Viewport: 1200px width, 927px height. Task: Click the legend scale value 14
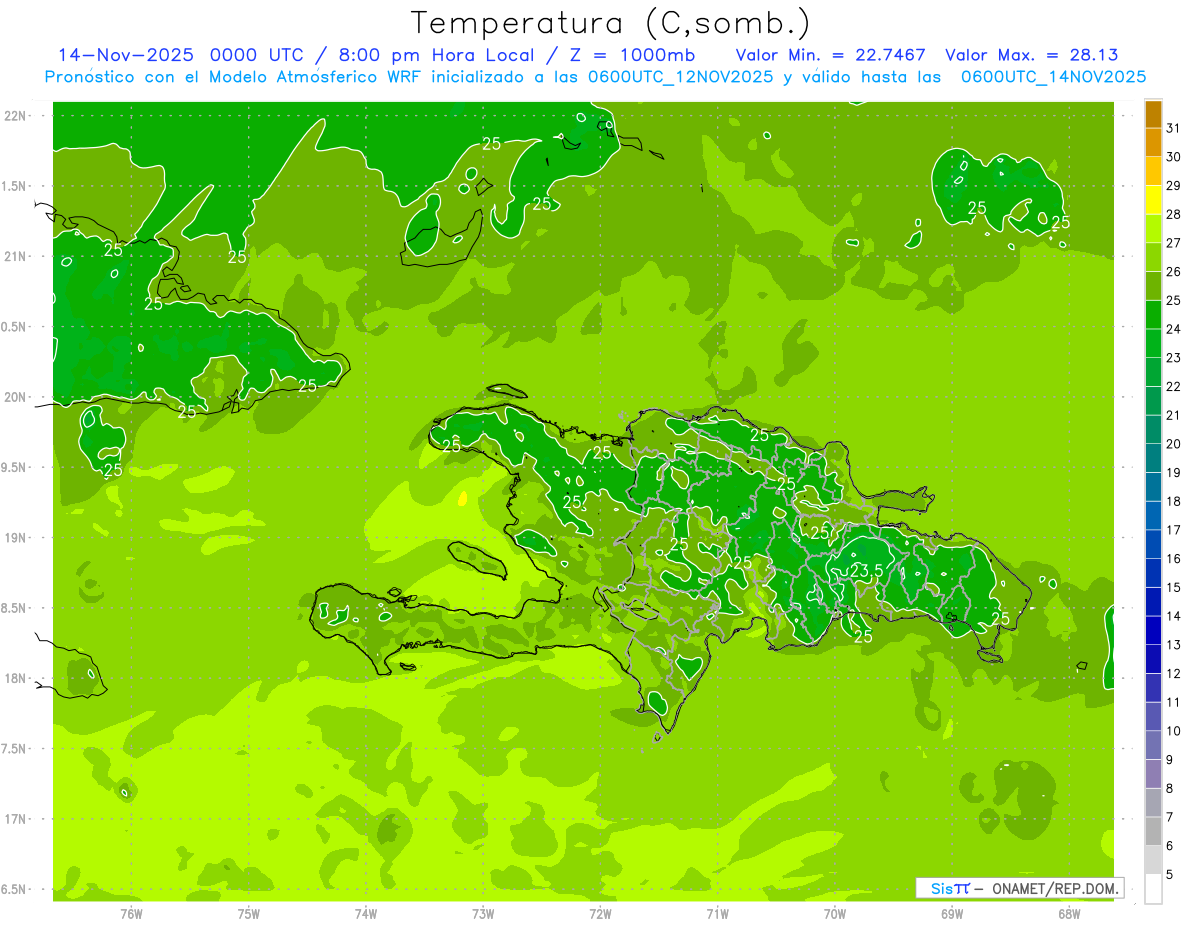[x=1173, y=616]
